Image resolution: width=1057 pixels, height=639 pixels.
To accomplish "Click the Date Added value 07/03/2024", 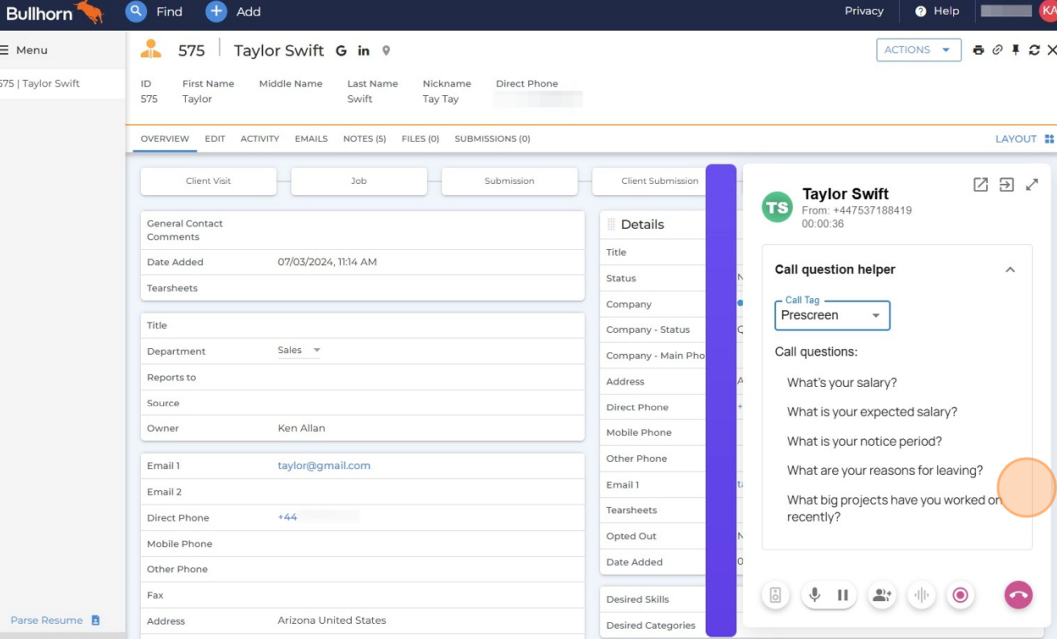I will click(327, 262).
